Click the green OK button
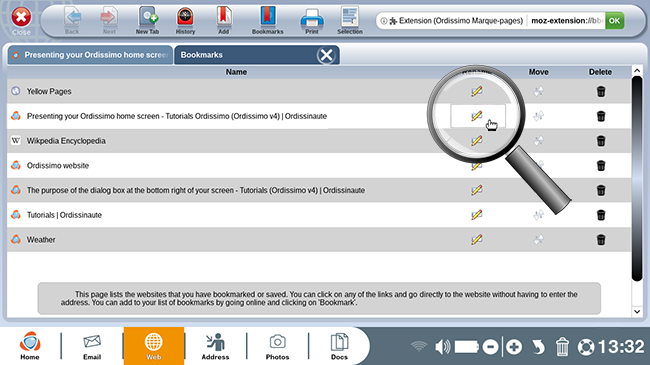The image size is (650, 365). pyautogui.click(x=614, y=20)
